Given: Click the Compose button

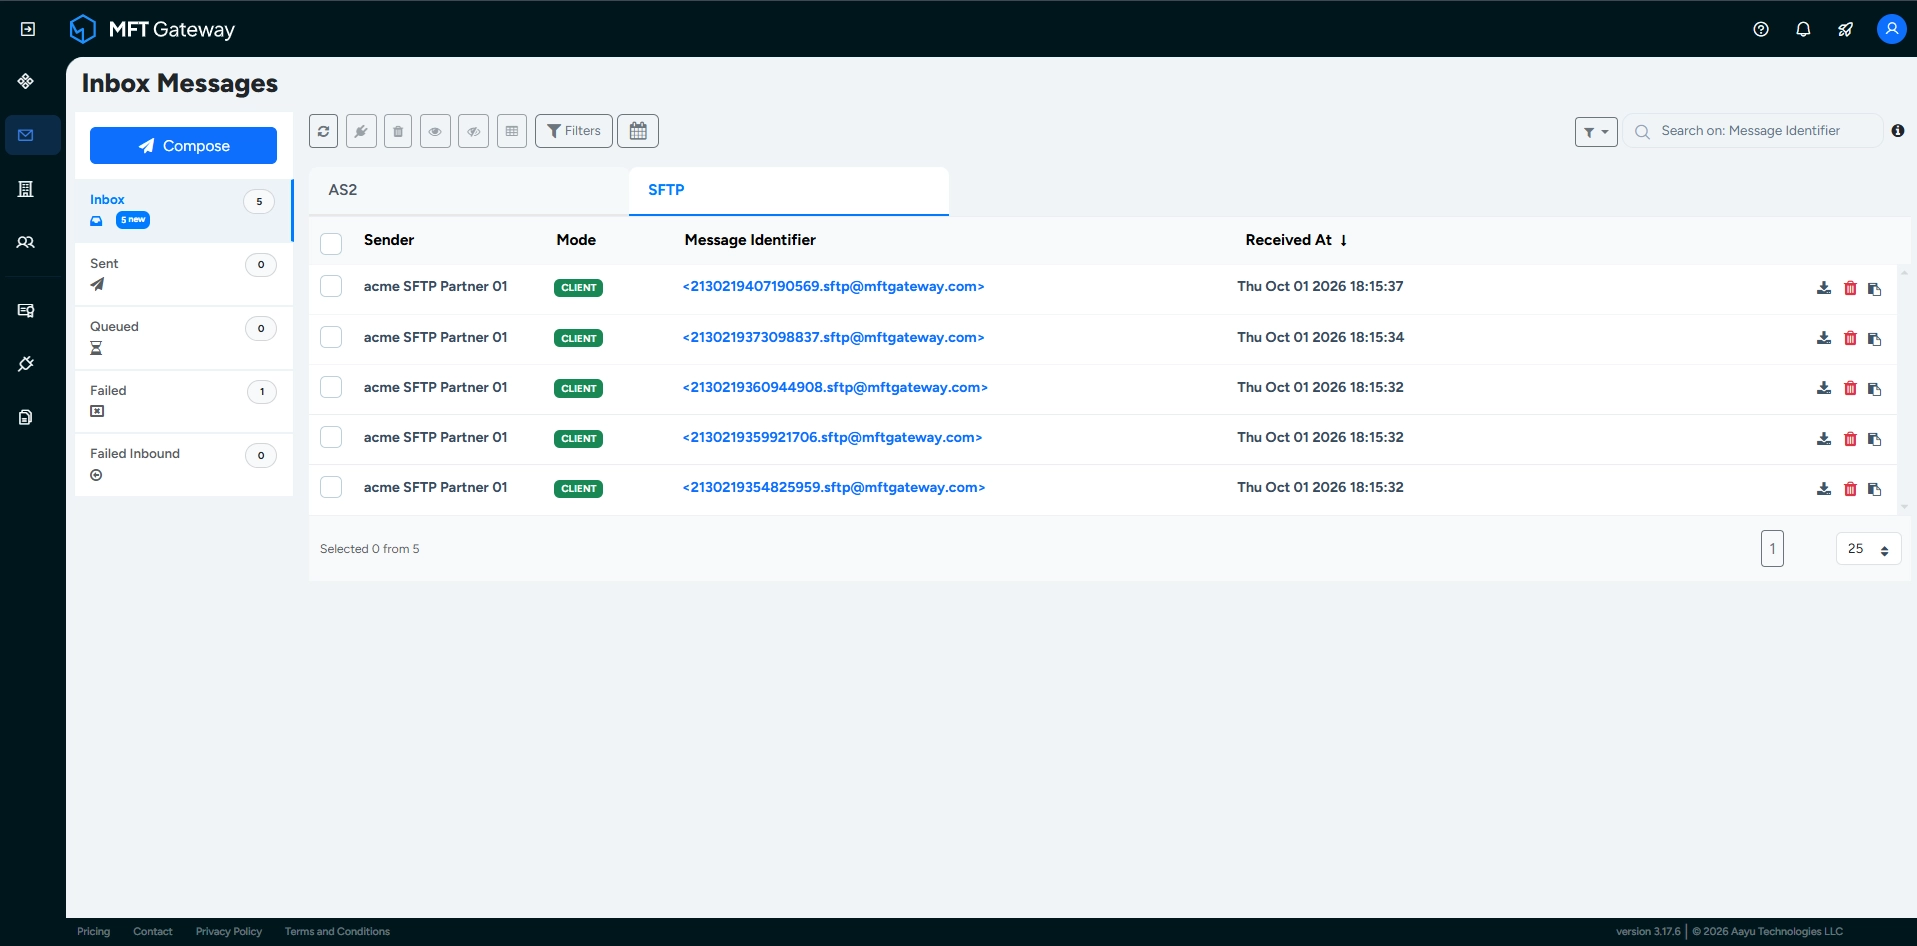Looking at the screenshot, I should coord(183,145).
